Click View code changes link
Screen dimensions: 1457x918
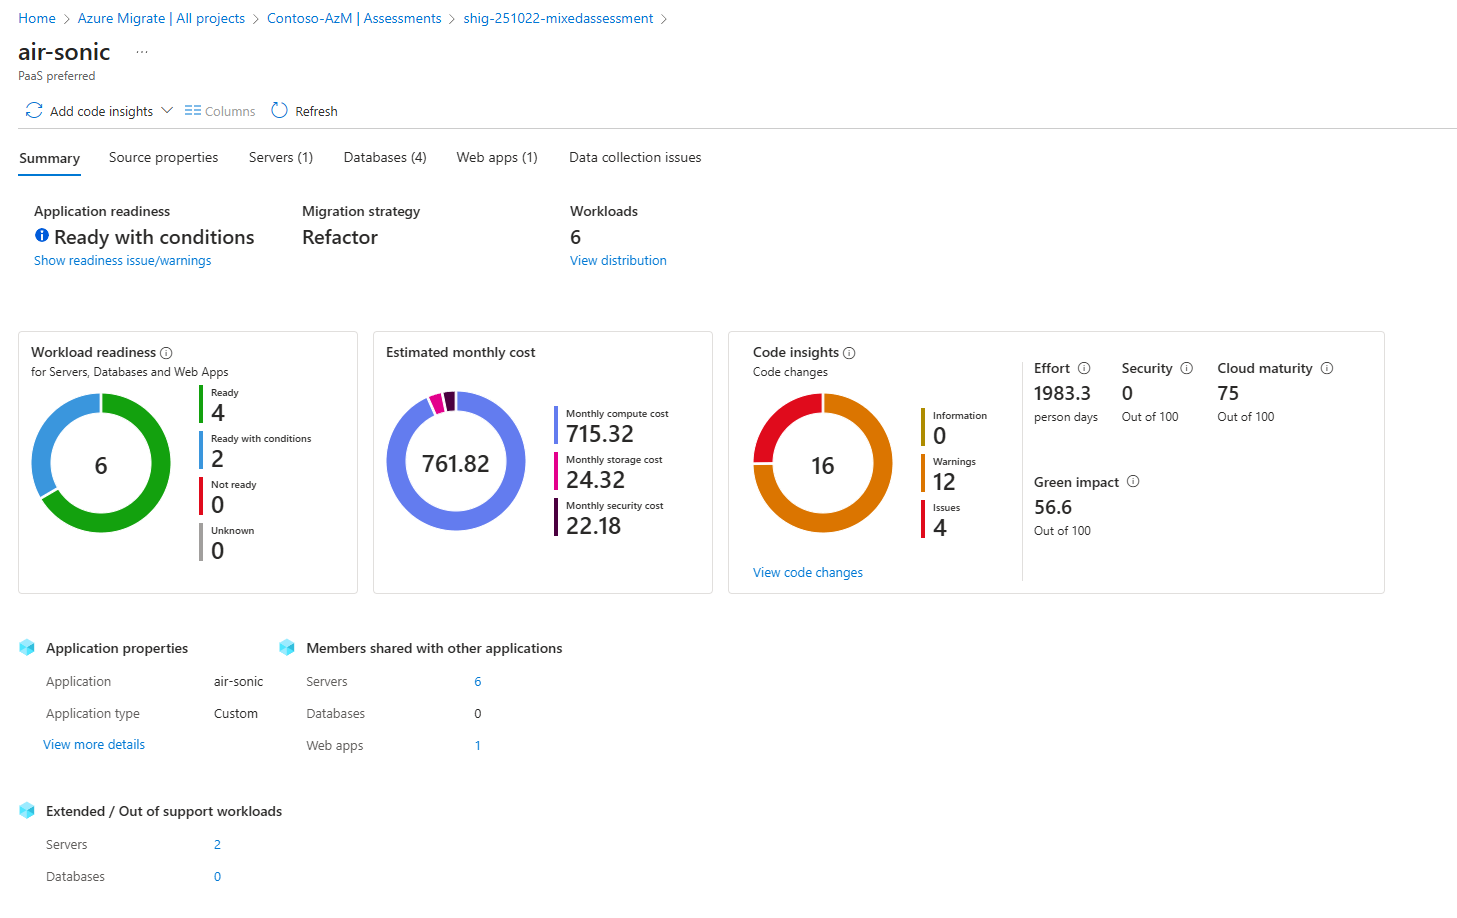click(x=807, y=573)
